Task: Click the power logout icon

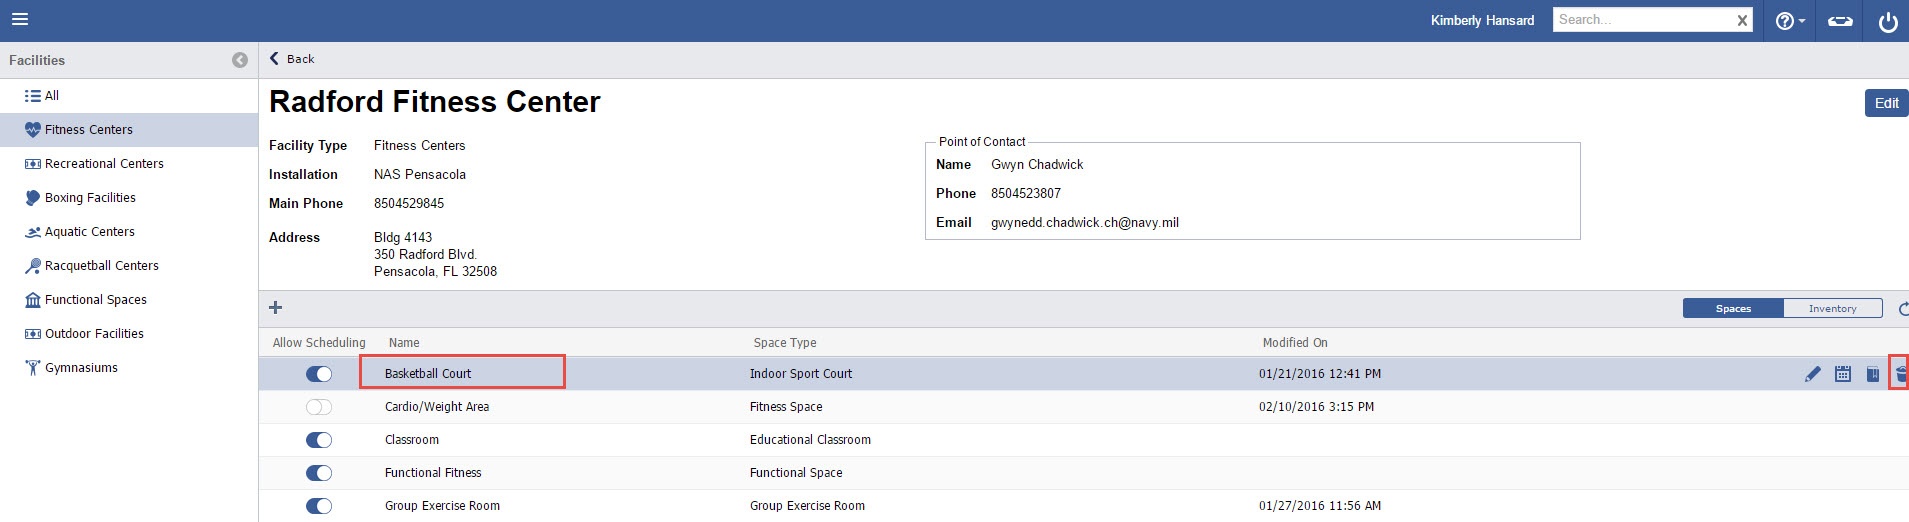Action: coord(1888,21)
